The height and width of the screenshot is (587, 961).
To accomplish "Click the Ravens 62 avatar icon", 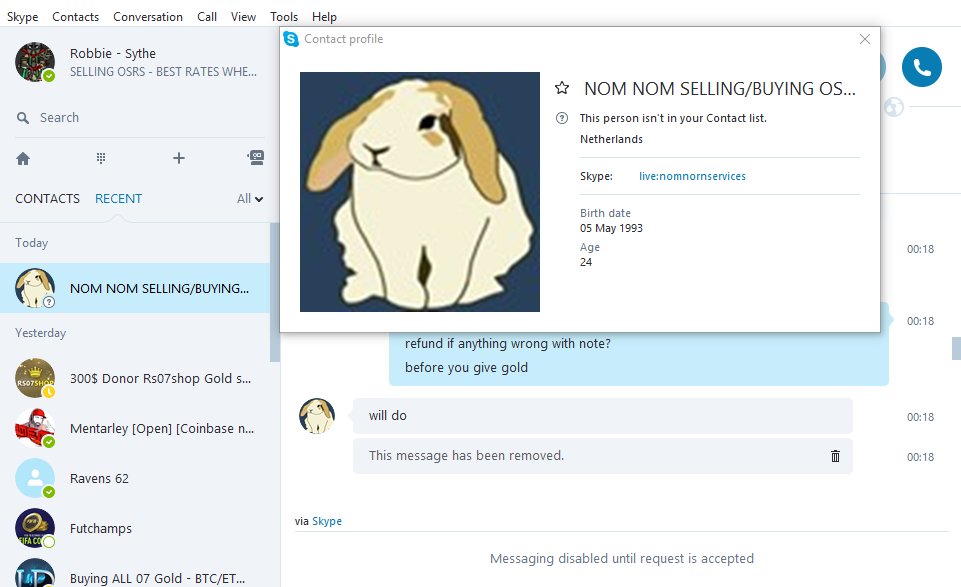I will pyautogui.click(x=35, y=479).
